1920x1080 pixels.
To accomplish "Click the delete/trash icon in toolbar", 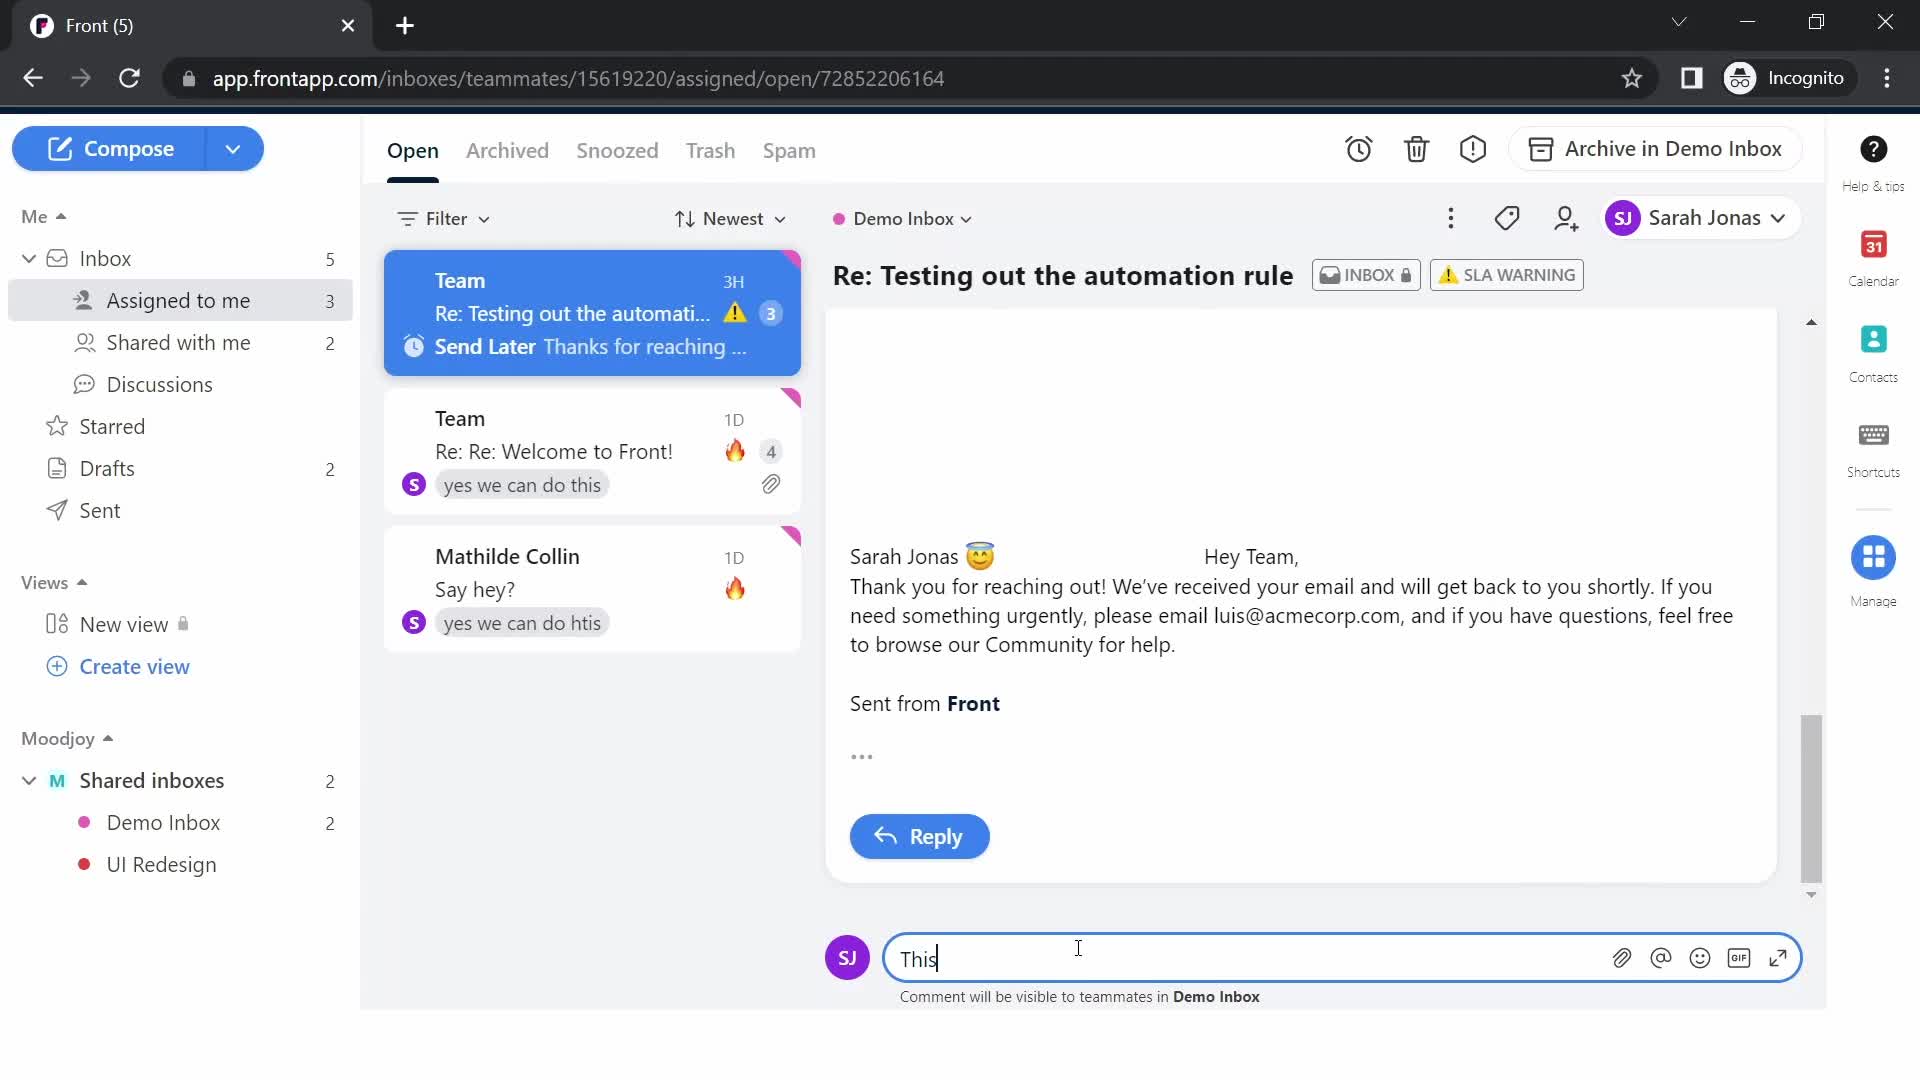I will pyautogui.click(x=1416, y=148).
